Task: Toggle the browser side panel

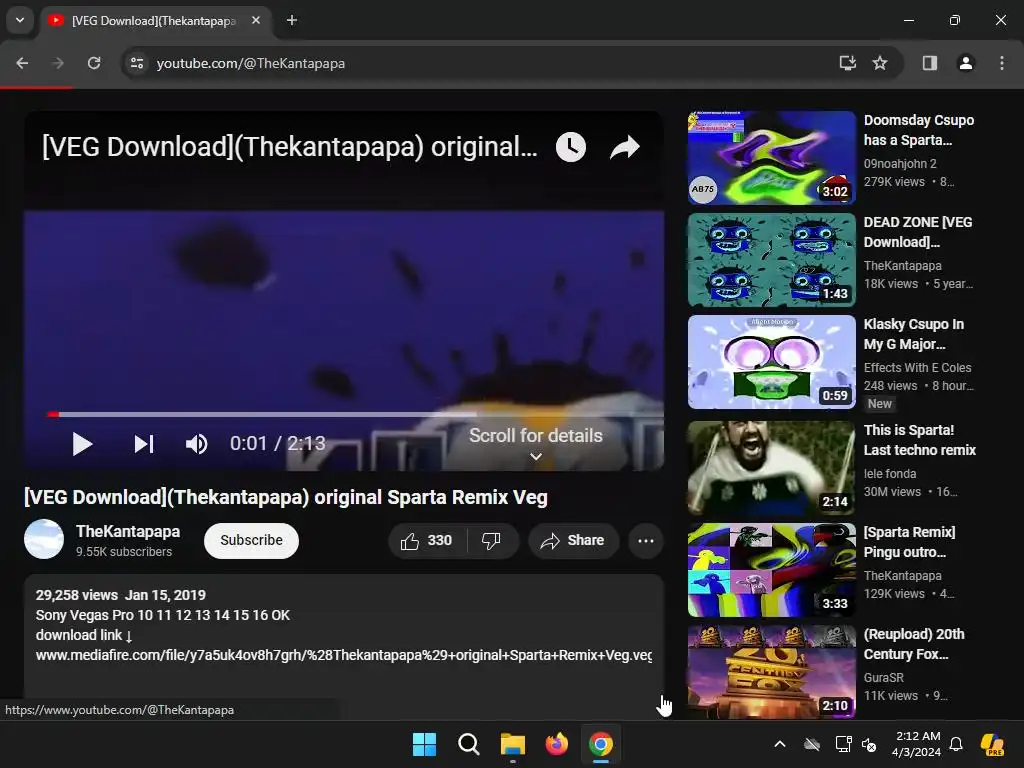Action: coord(930,63)
